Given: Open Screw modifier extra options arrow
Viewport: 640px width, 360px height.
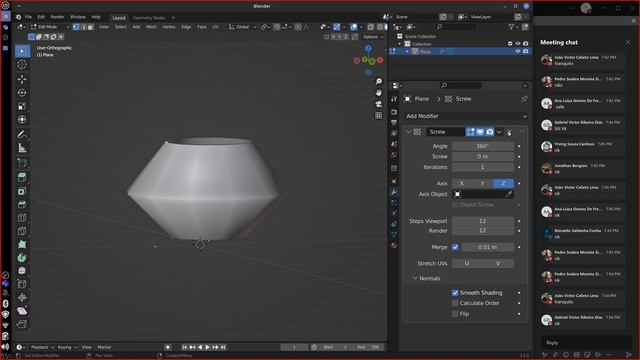Looking at the screenshot, I should coord(499,132).
